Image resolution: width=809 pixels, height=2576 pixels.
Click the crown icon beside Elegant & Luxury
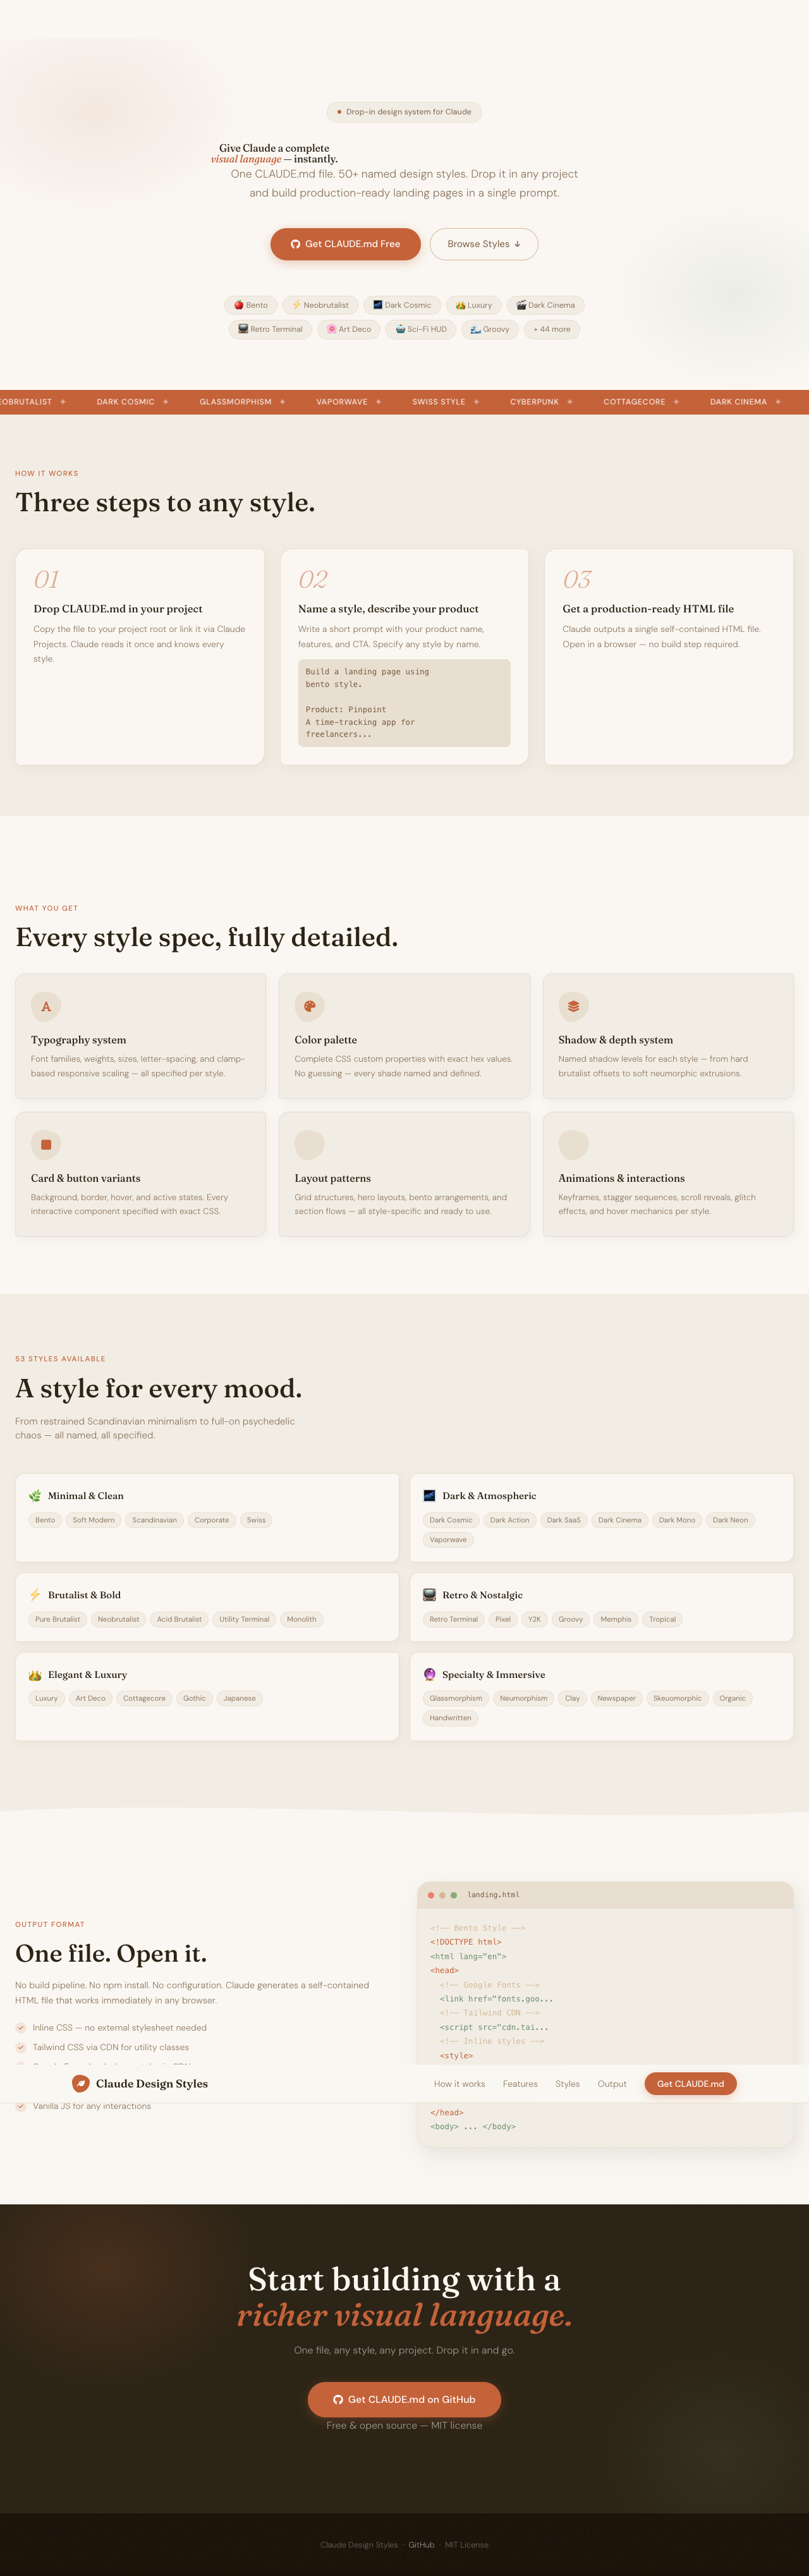[35, 1674]
